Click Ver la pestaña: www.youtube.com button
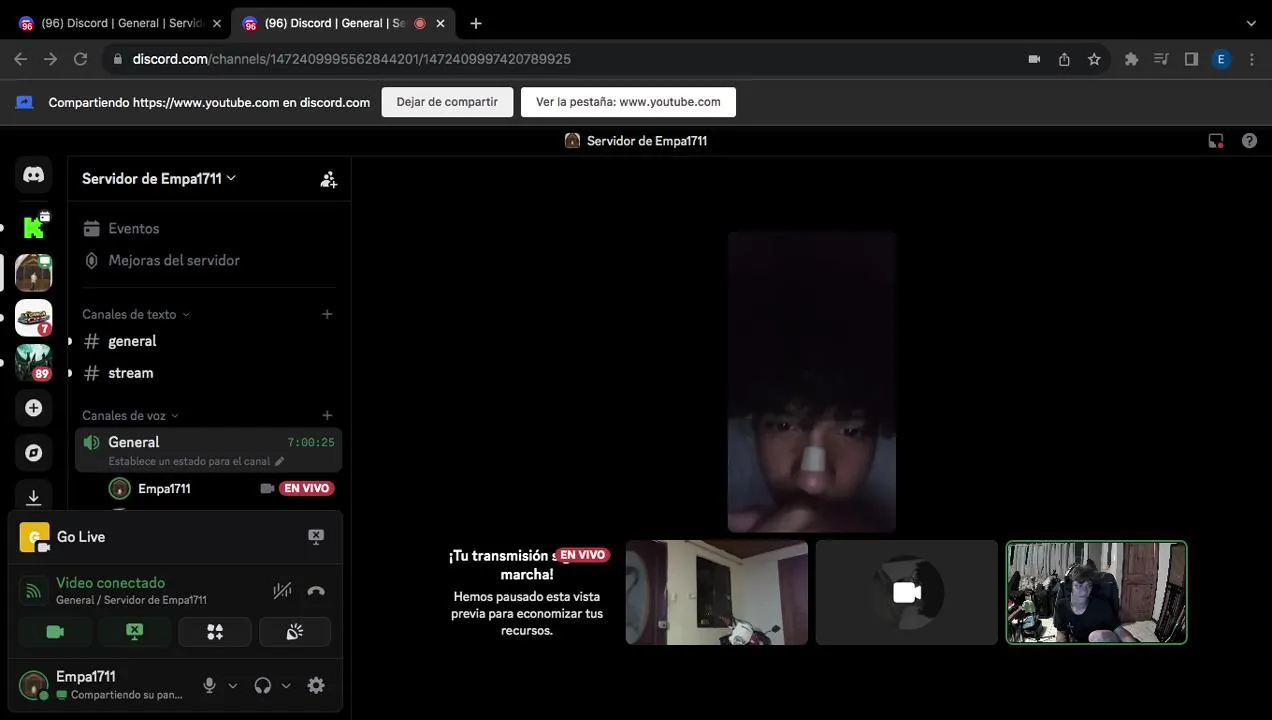The width and height of the screenshot is (1272, 720). tap(628, 102)
